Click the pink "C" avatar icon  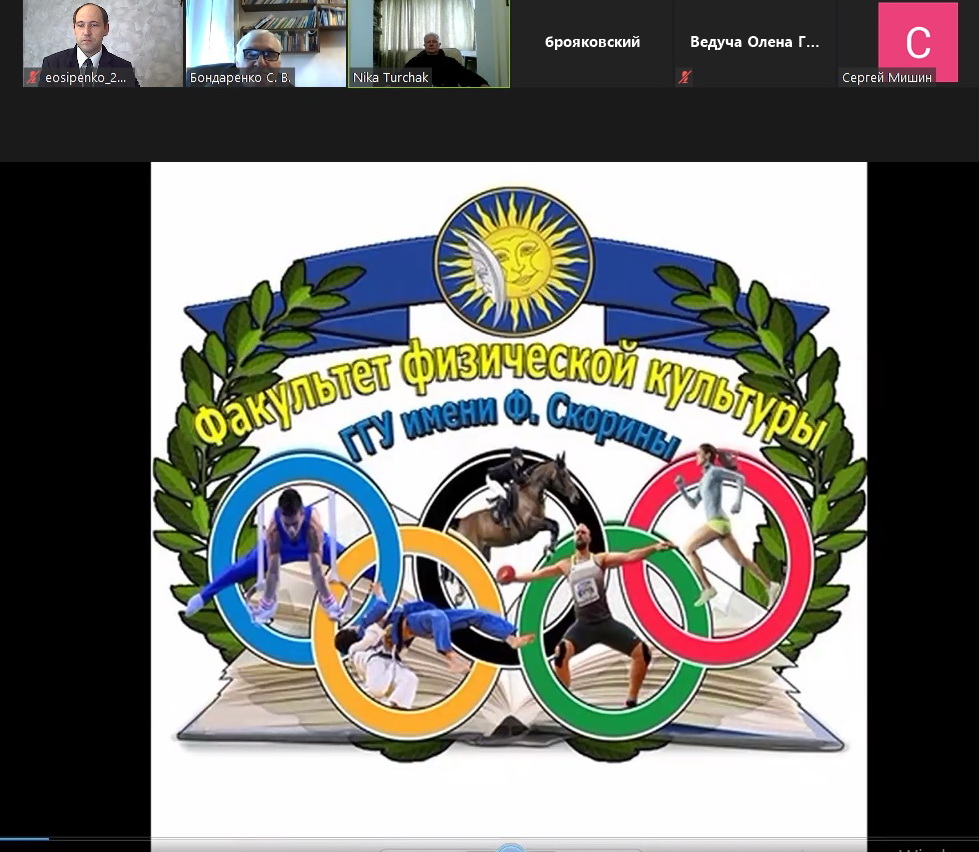(x=917, y=41)
